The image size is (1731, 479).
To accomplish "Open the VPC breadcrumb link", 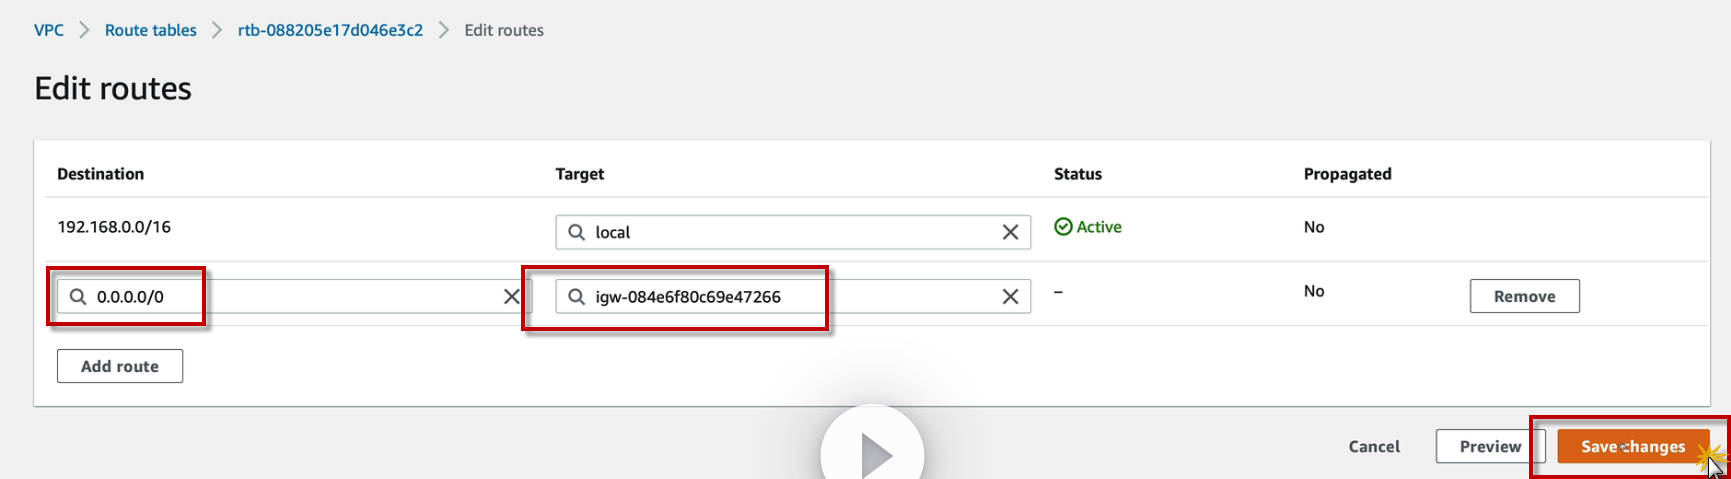I will click(49, 30).
